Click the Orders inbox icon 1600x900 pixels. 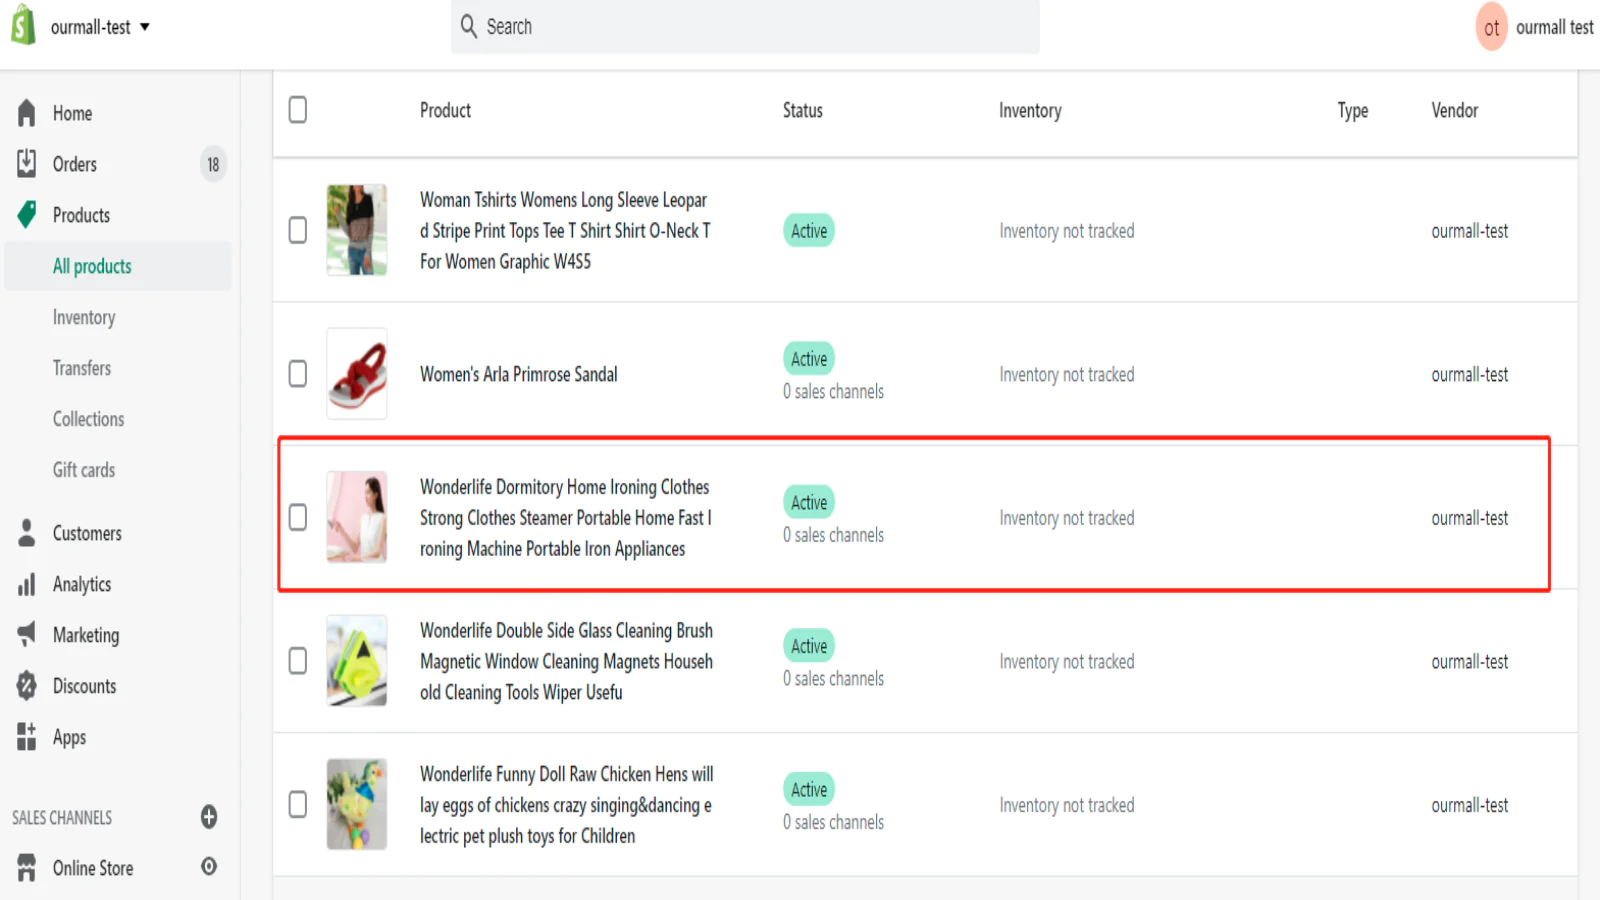pos(27,163)
